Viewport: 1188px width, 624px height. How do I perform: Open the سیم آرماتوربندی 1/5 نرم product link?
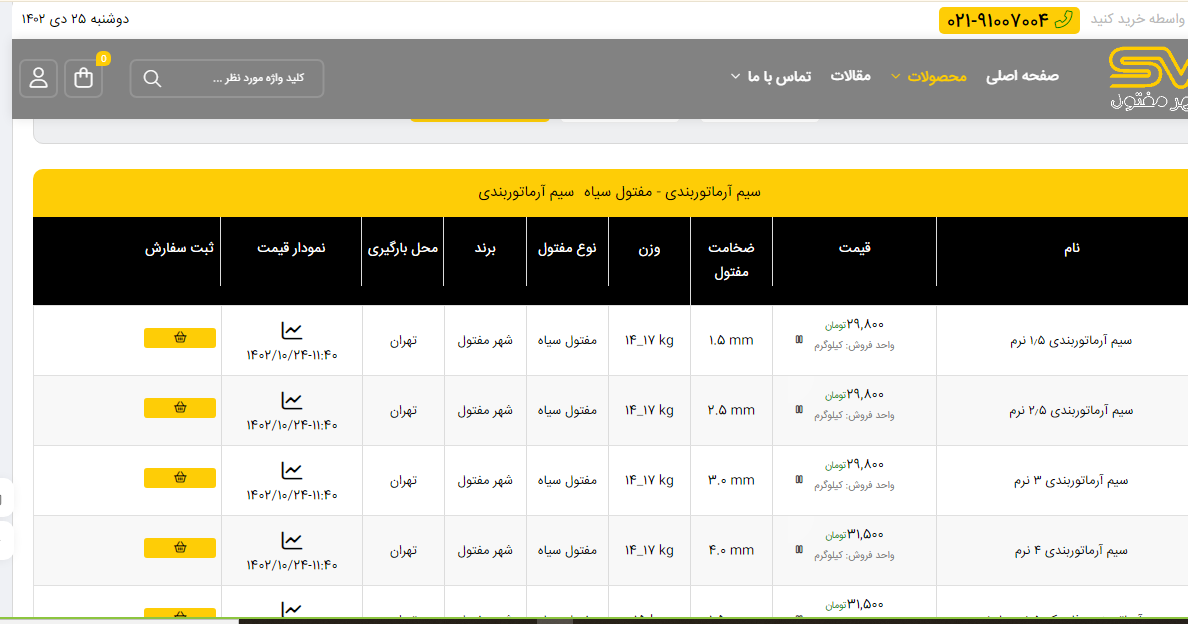click(1071, 341)
